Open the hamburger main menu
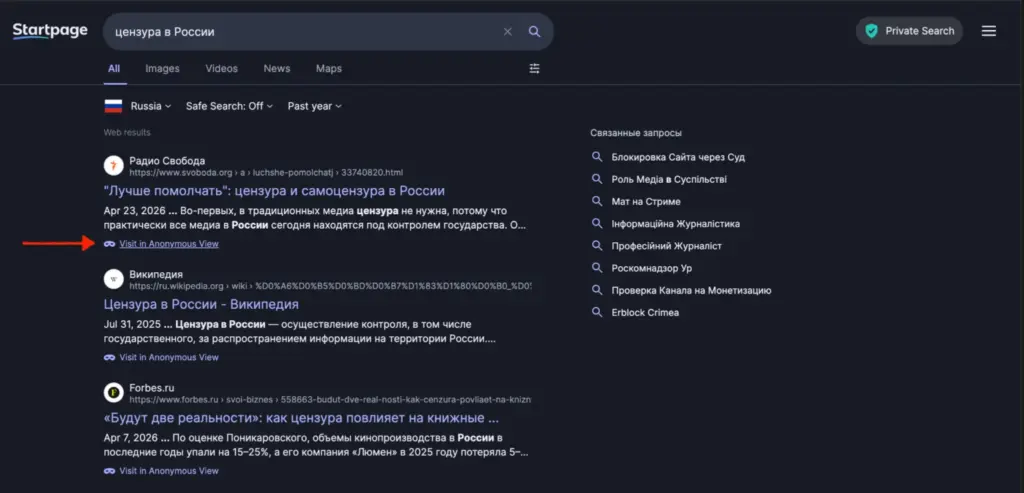 [989, 31]
